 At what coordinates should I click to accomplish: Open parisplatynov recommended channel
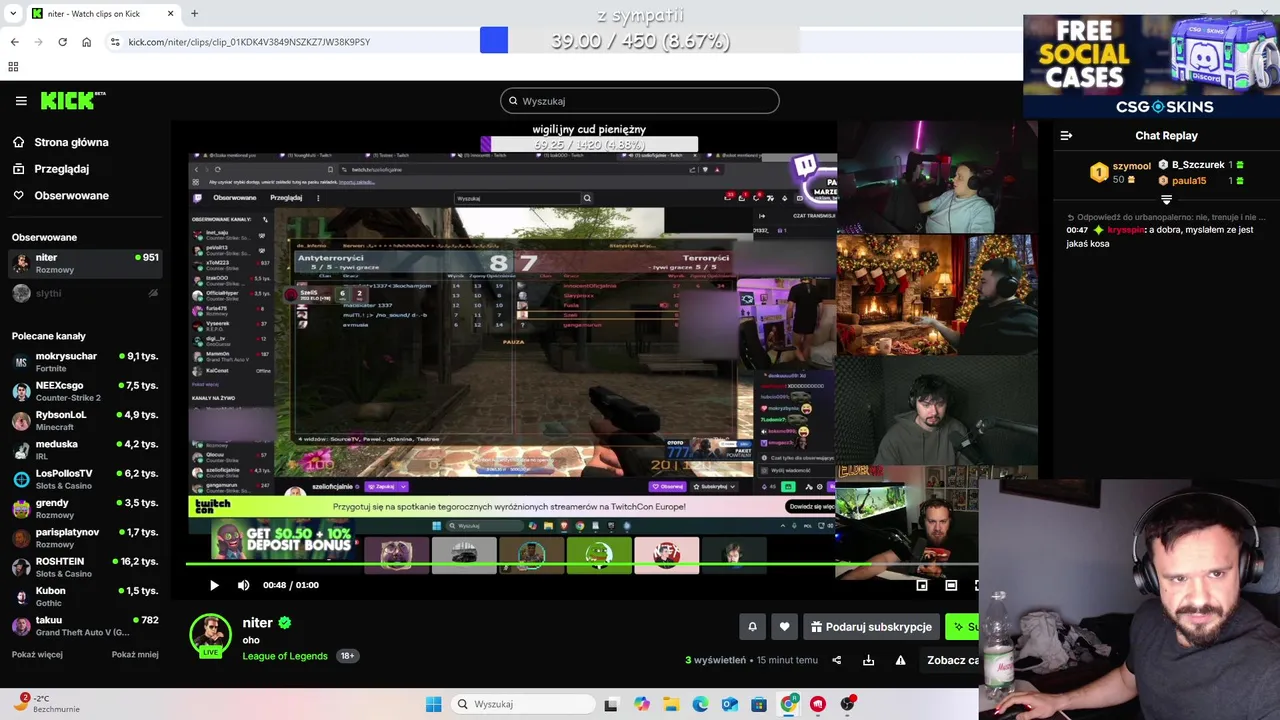click(x=85, y=537)
